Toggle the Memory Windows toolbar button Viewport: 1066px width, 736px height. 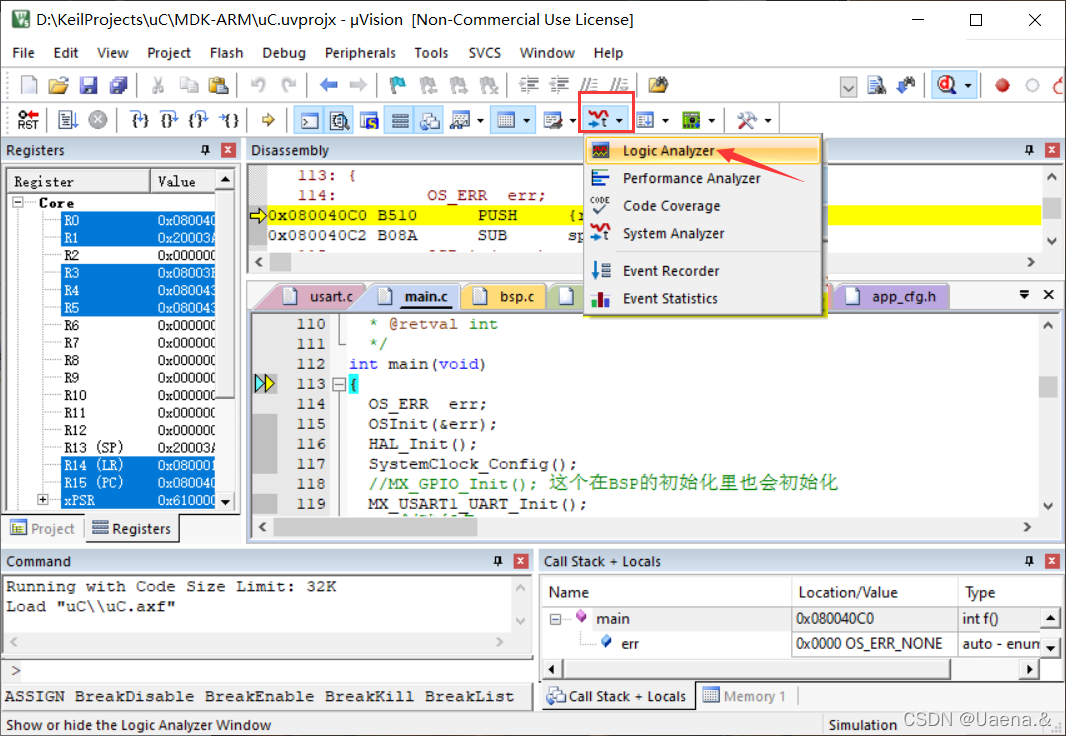[505, 121]
